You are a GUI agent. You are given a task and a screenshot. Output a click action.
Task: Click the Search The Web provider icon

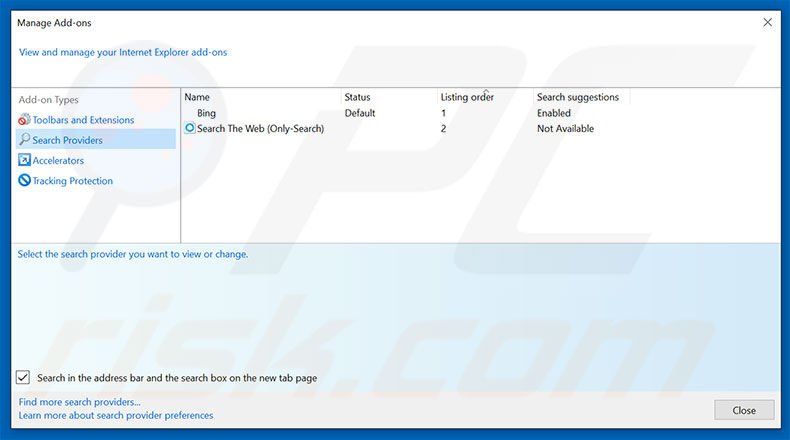tap(190, 128)
